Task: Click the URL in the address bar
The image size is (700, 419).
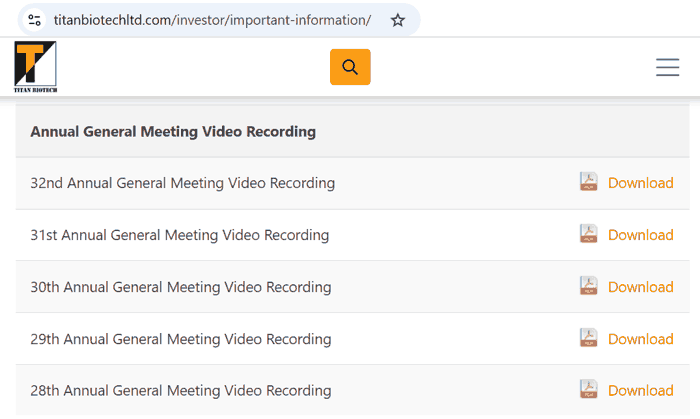Action: pos(212,20)
